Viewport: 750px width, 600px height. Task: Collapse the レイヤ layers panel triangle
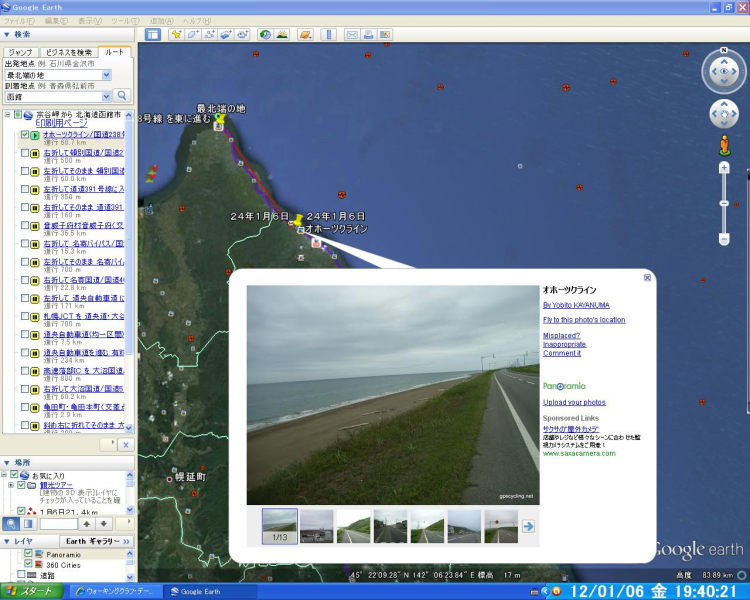[x=7, y=541]
